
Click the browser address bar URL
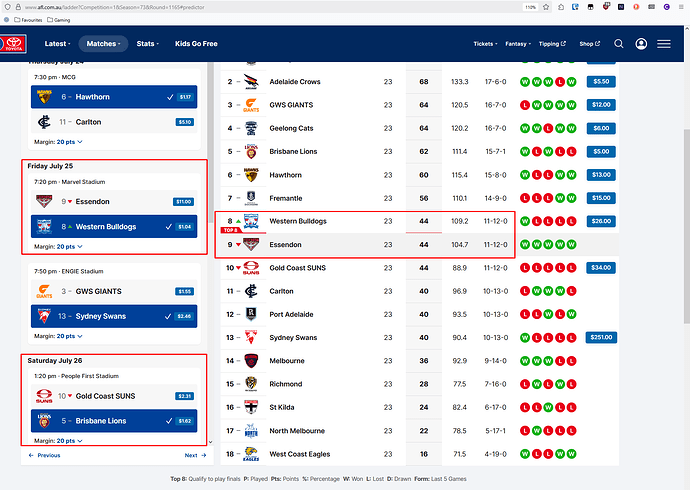114,7
